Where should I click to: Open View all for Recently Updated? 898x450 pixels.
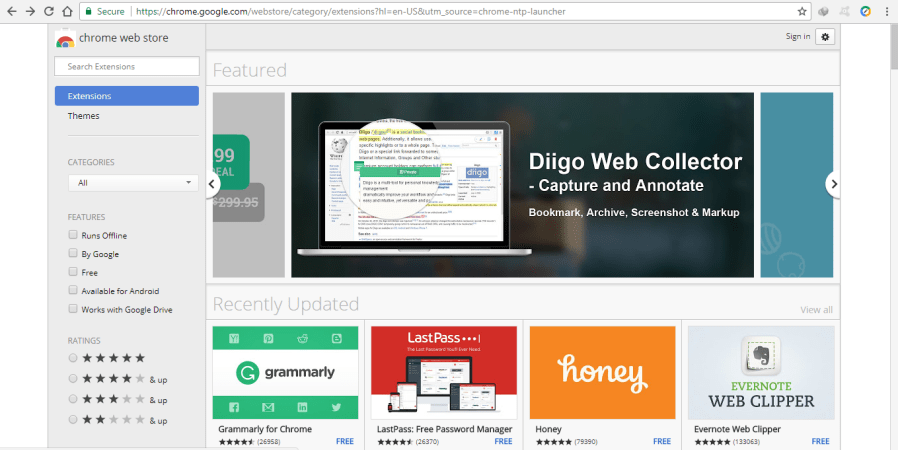point(816,310)
